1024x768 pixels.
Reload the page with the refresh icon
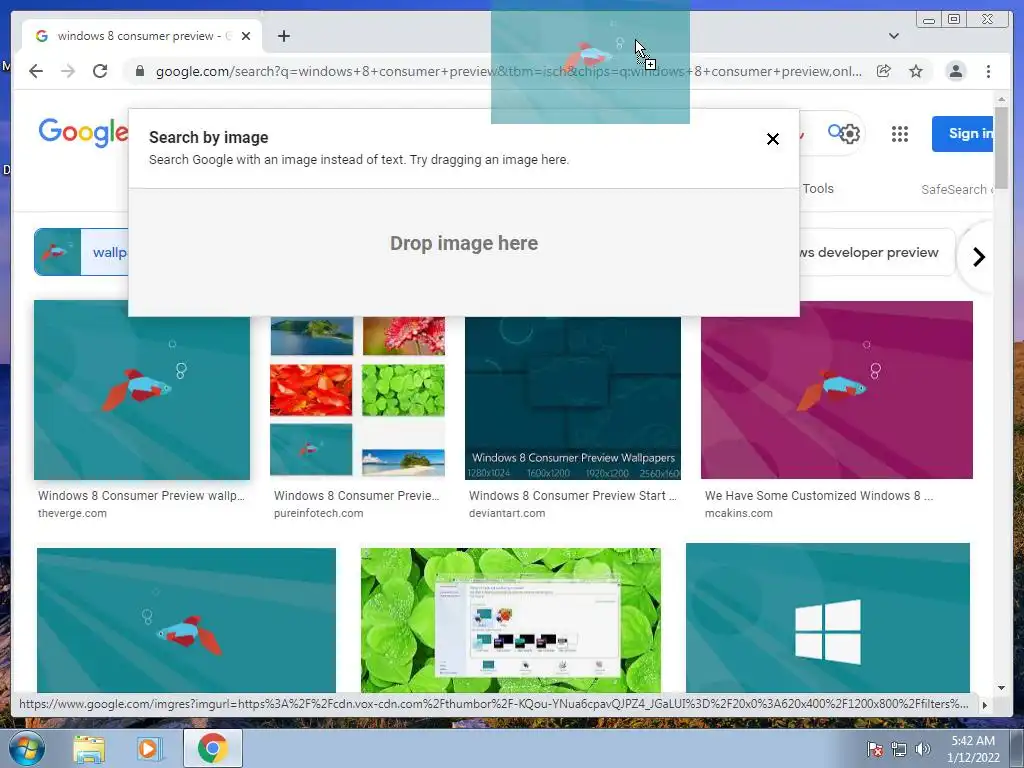100,71
